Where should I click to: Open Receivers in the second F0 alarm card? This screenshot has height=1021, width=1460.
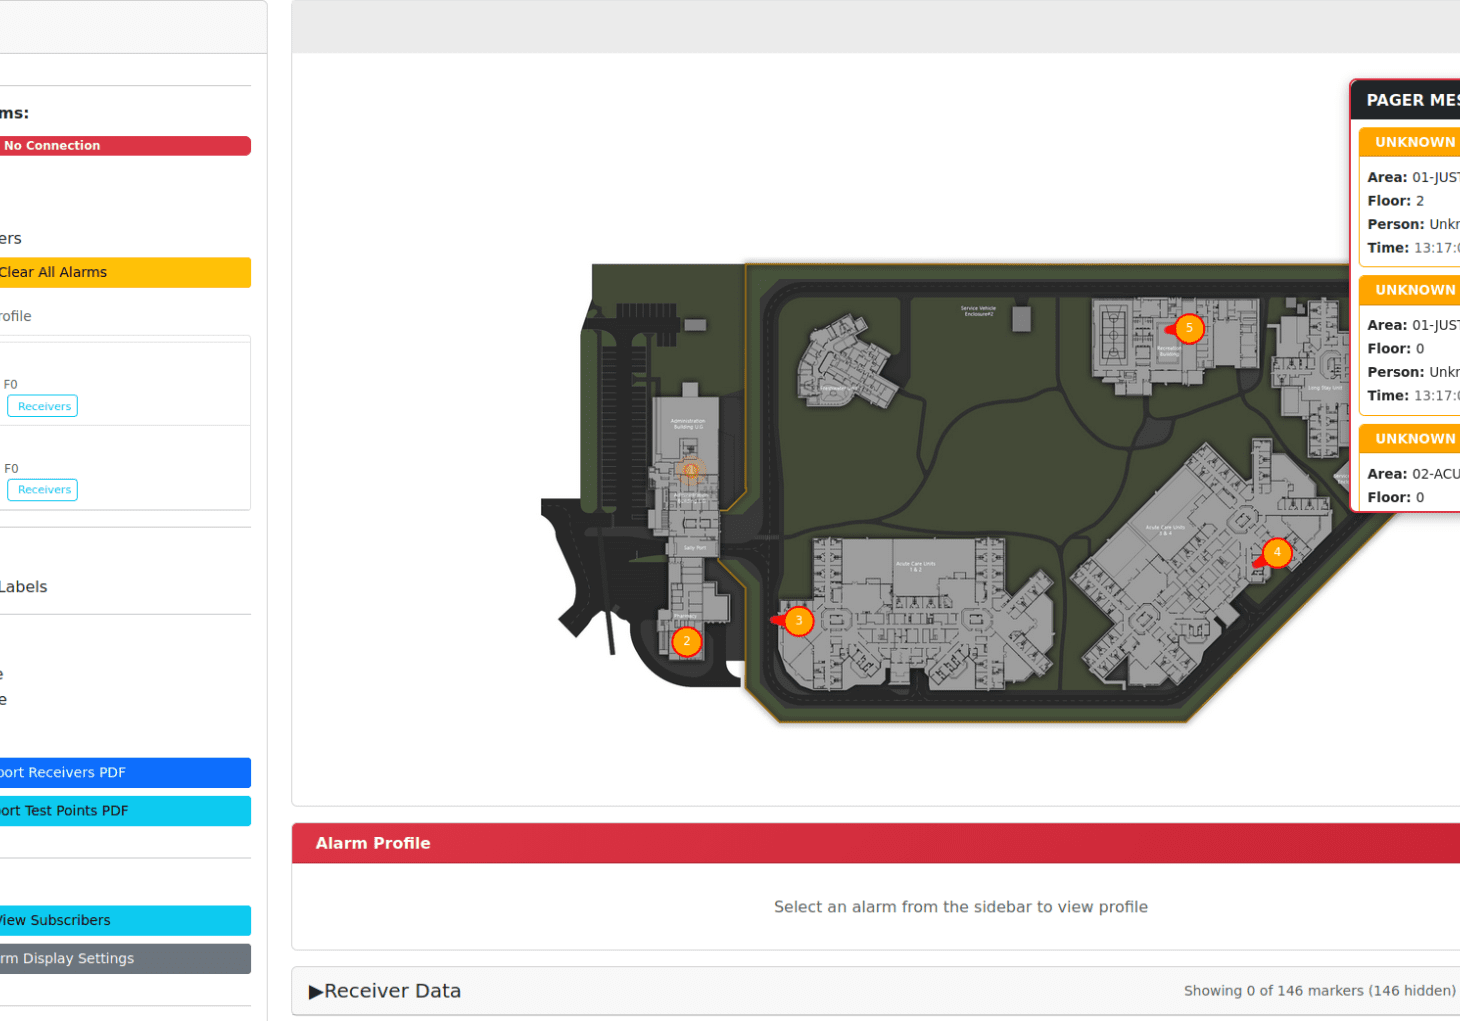click(x=43, y=490)
